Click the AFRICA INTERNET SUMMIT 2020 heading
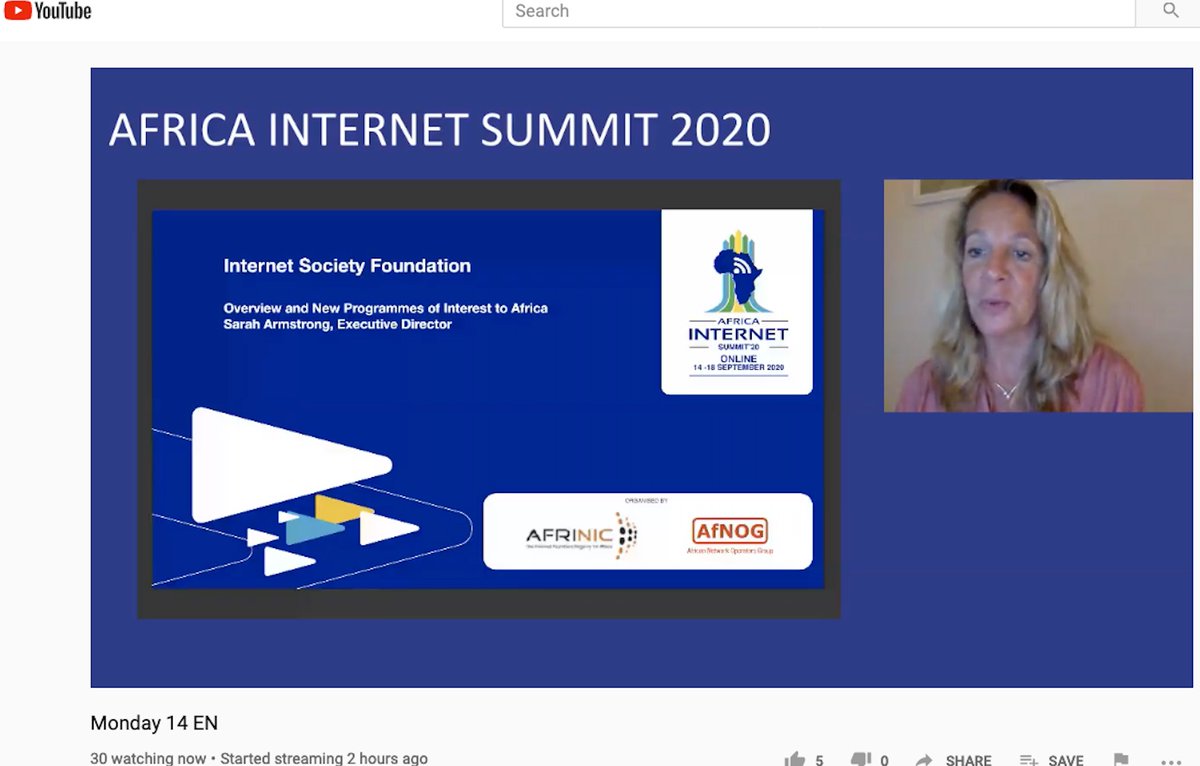Image resolution: width=1200 pixels, height=766 pixels. (x=440, y=131)
